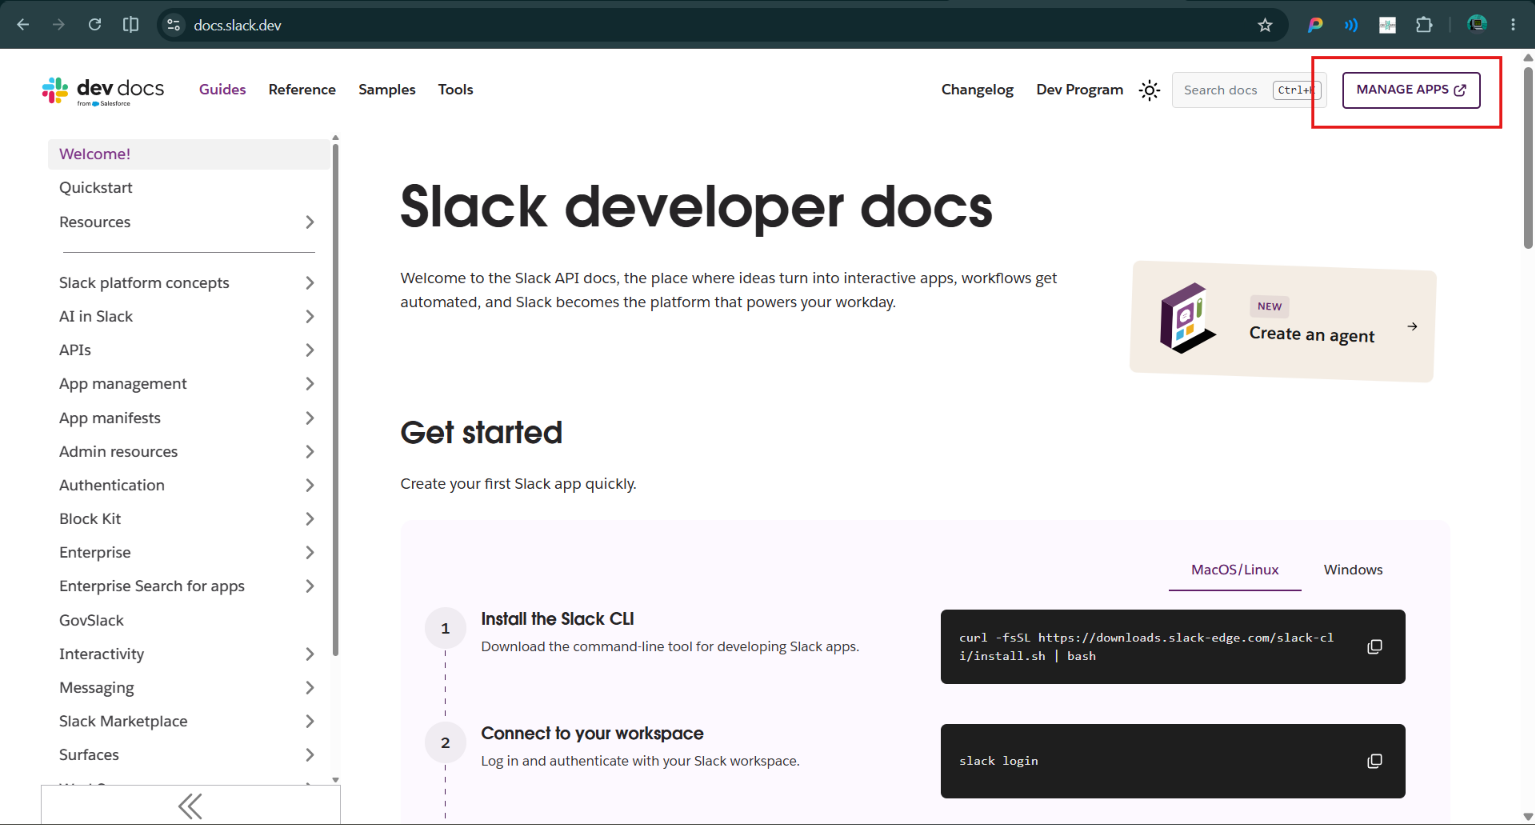
Task: Click the browser forward arrow
Action: pyautogui.click(x=59, y=25)
